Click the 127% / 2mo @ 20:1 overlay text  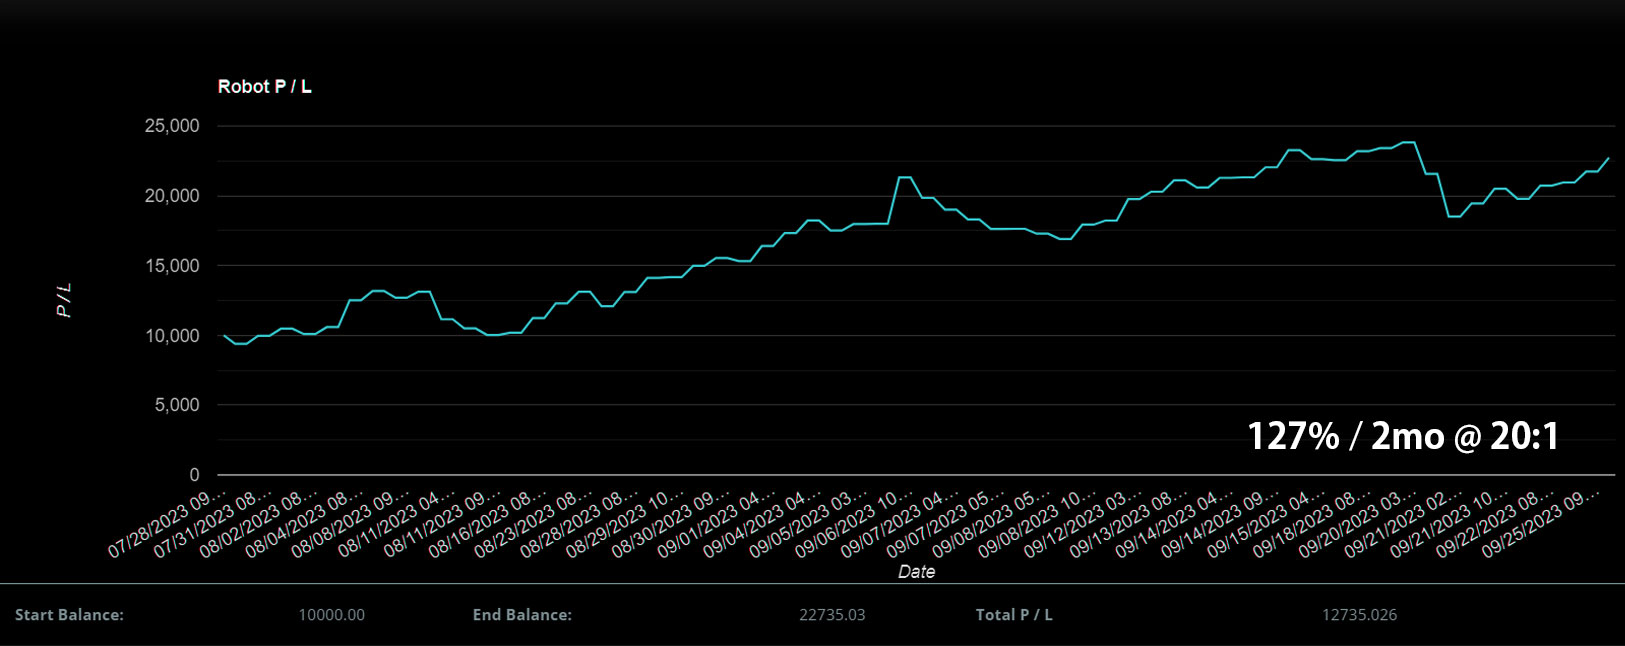tap(1402, 436)
